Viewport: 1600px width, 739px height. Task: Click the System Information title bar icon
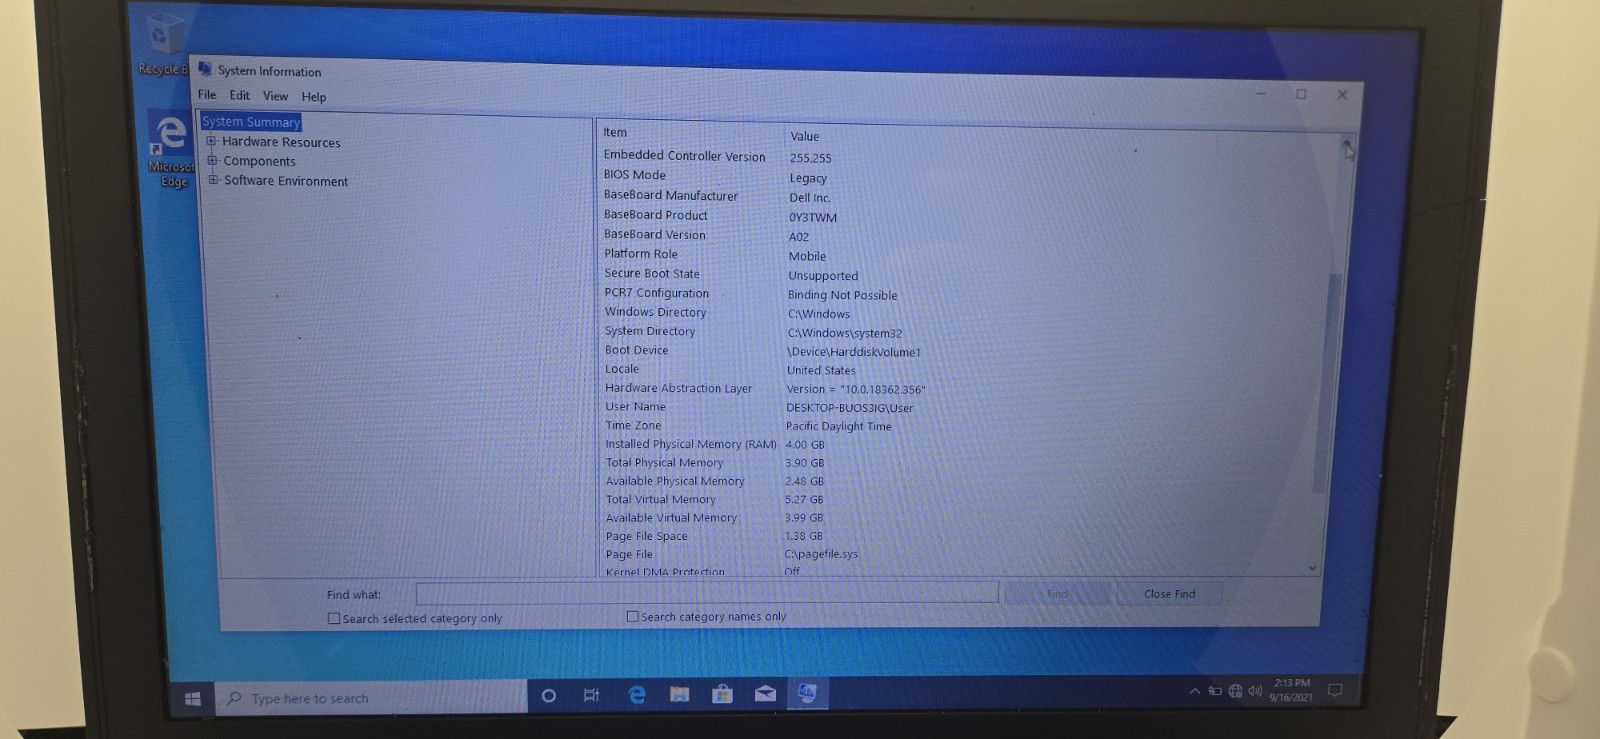(205, 69)
